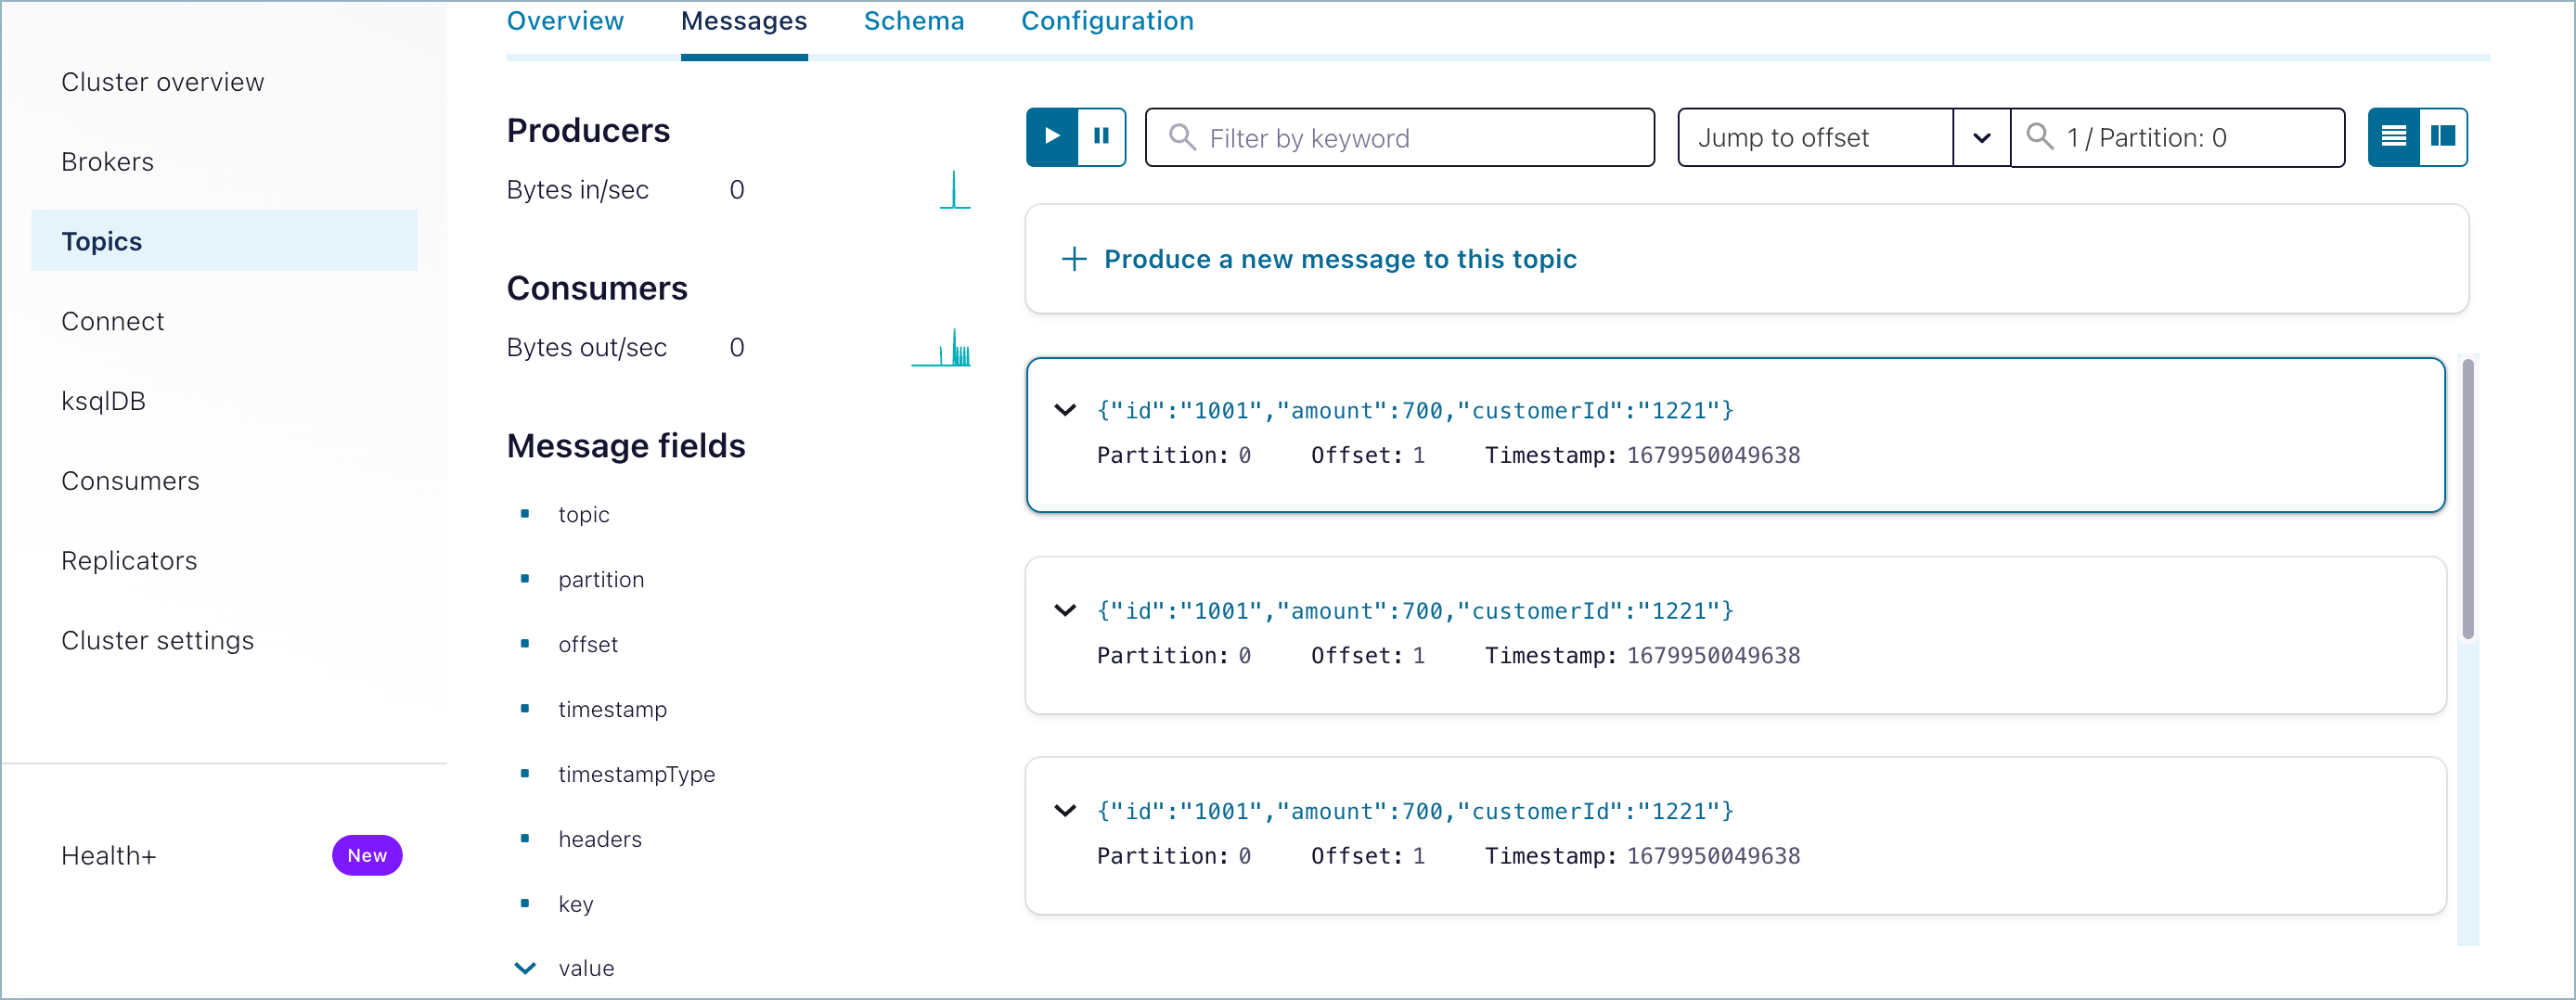This screenshot has width=2576, height=1000.
Task: Pause the message stream
Action: [1101, 137]
